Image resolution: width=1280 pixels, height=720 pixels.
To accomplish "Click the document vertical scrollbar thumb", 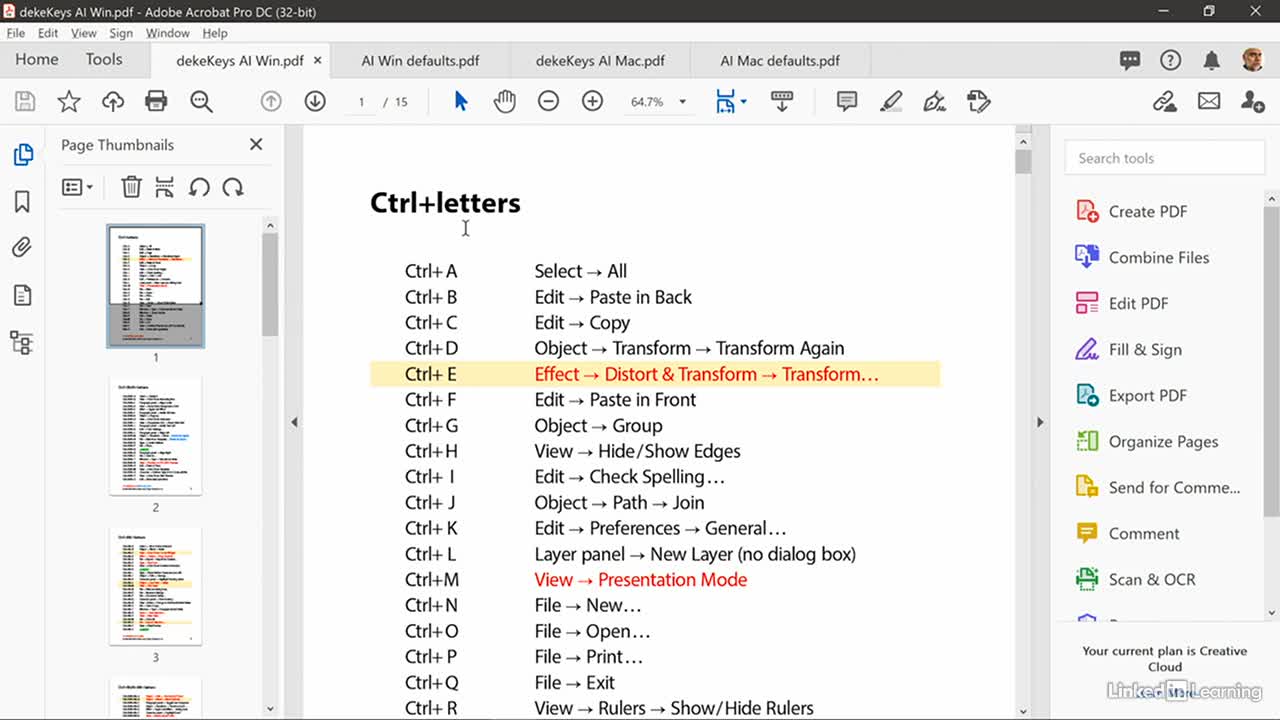I will (x=1023, y=161).
